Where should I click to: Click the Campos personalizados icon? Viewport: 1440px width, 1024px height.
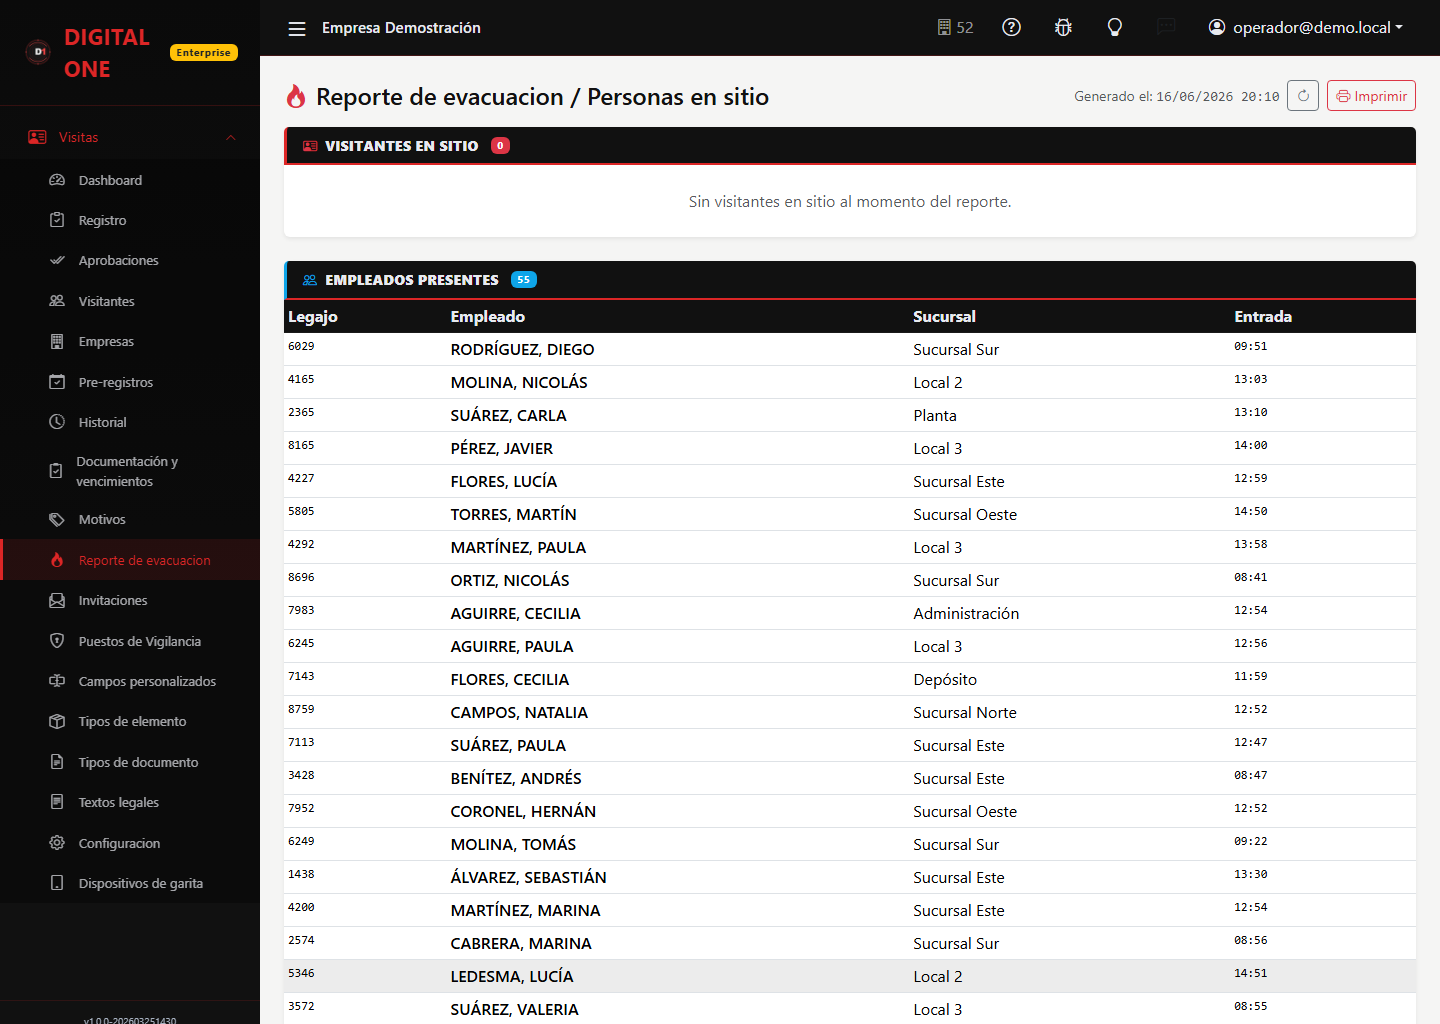[57, 681]
